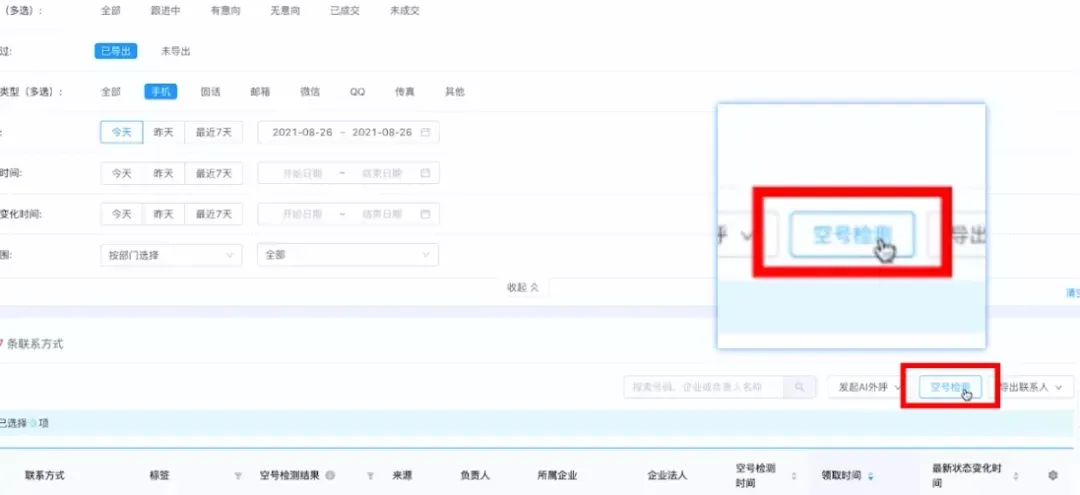Toggle the highlighted 手机 contact type

point(160,92)
